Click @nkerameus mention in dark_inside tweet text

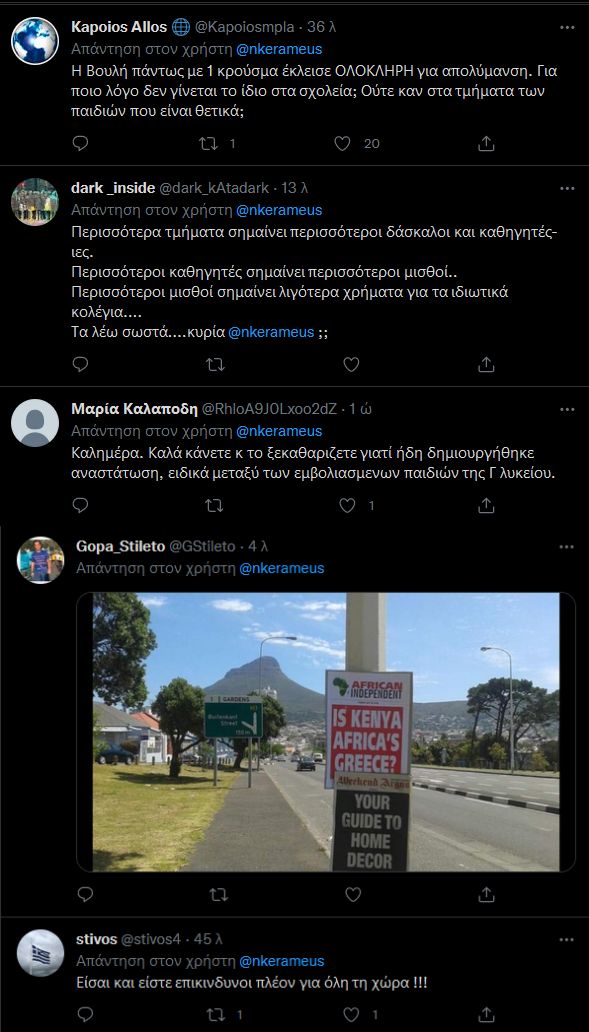pyautogui.click(x=271, y=332)
